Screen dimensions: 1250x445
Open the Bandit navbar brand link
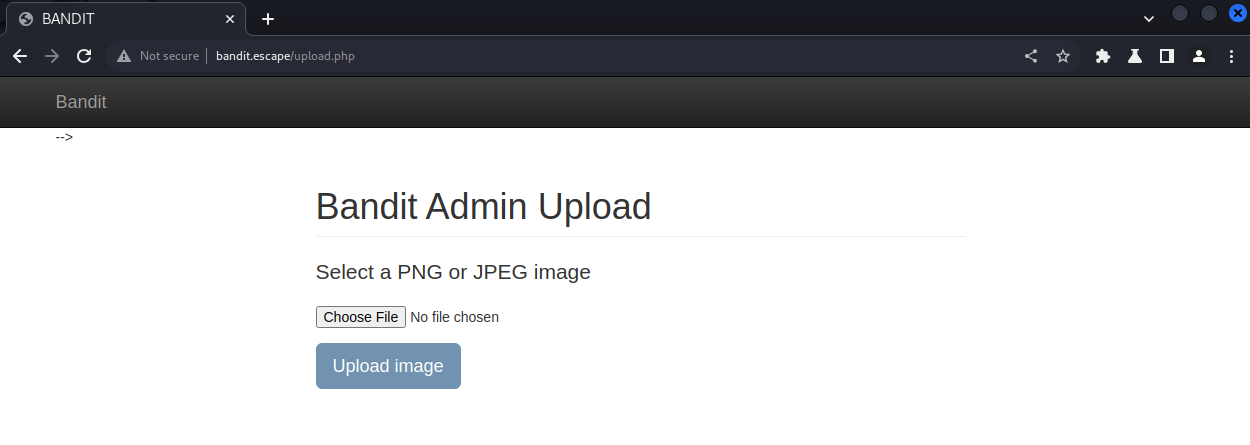[81, 102]
